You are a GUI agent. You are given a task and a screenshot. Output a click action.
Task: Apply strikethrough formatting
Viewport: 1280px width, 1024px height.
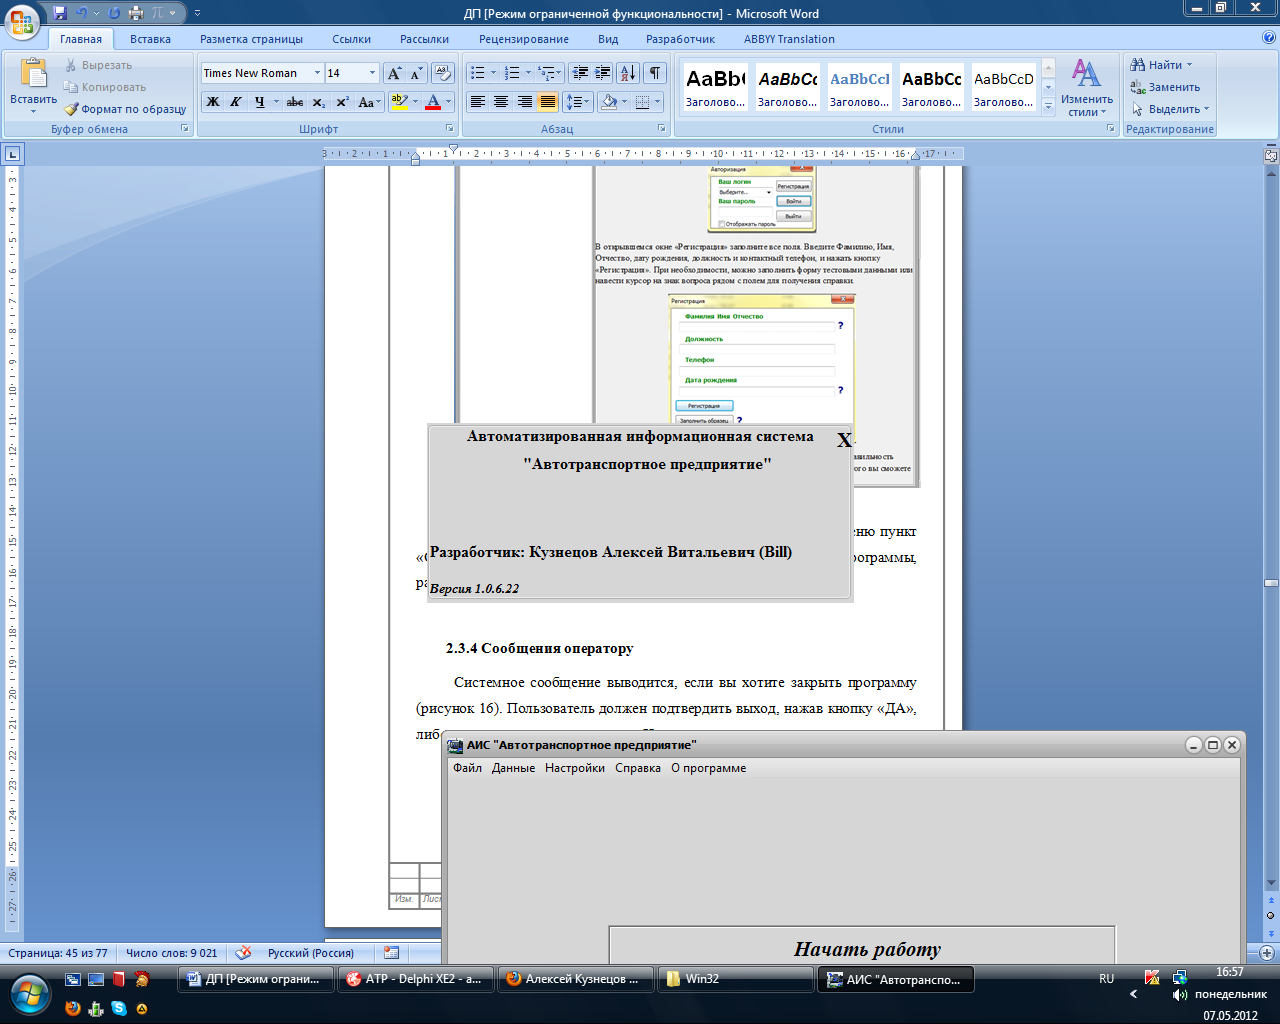click(294, 102)
